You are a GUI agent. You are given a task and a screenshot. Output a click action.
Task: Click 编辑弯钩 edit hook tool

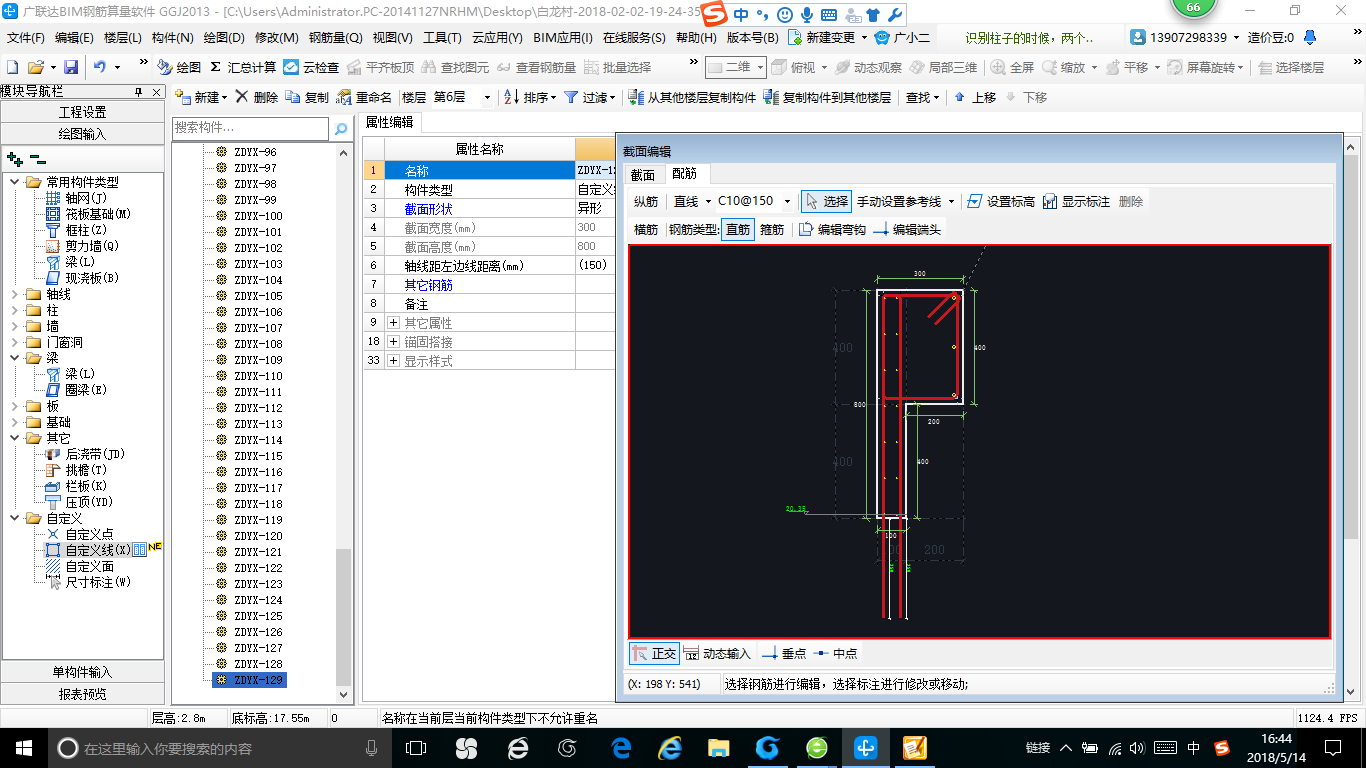[x=833, y=229]
